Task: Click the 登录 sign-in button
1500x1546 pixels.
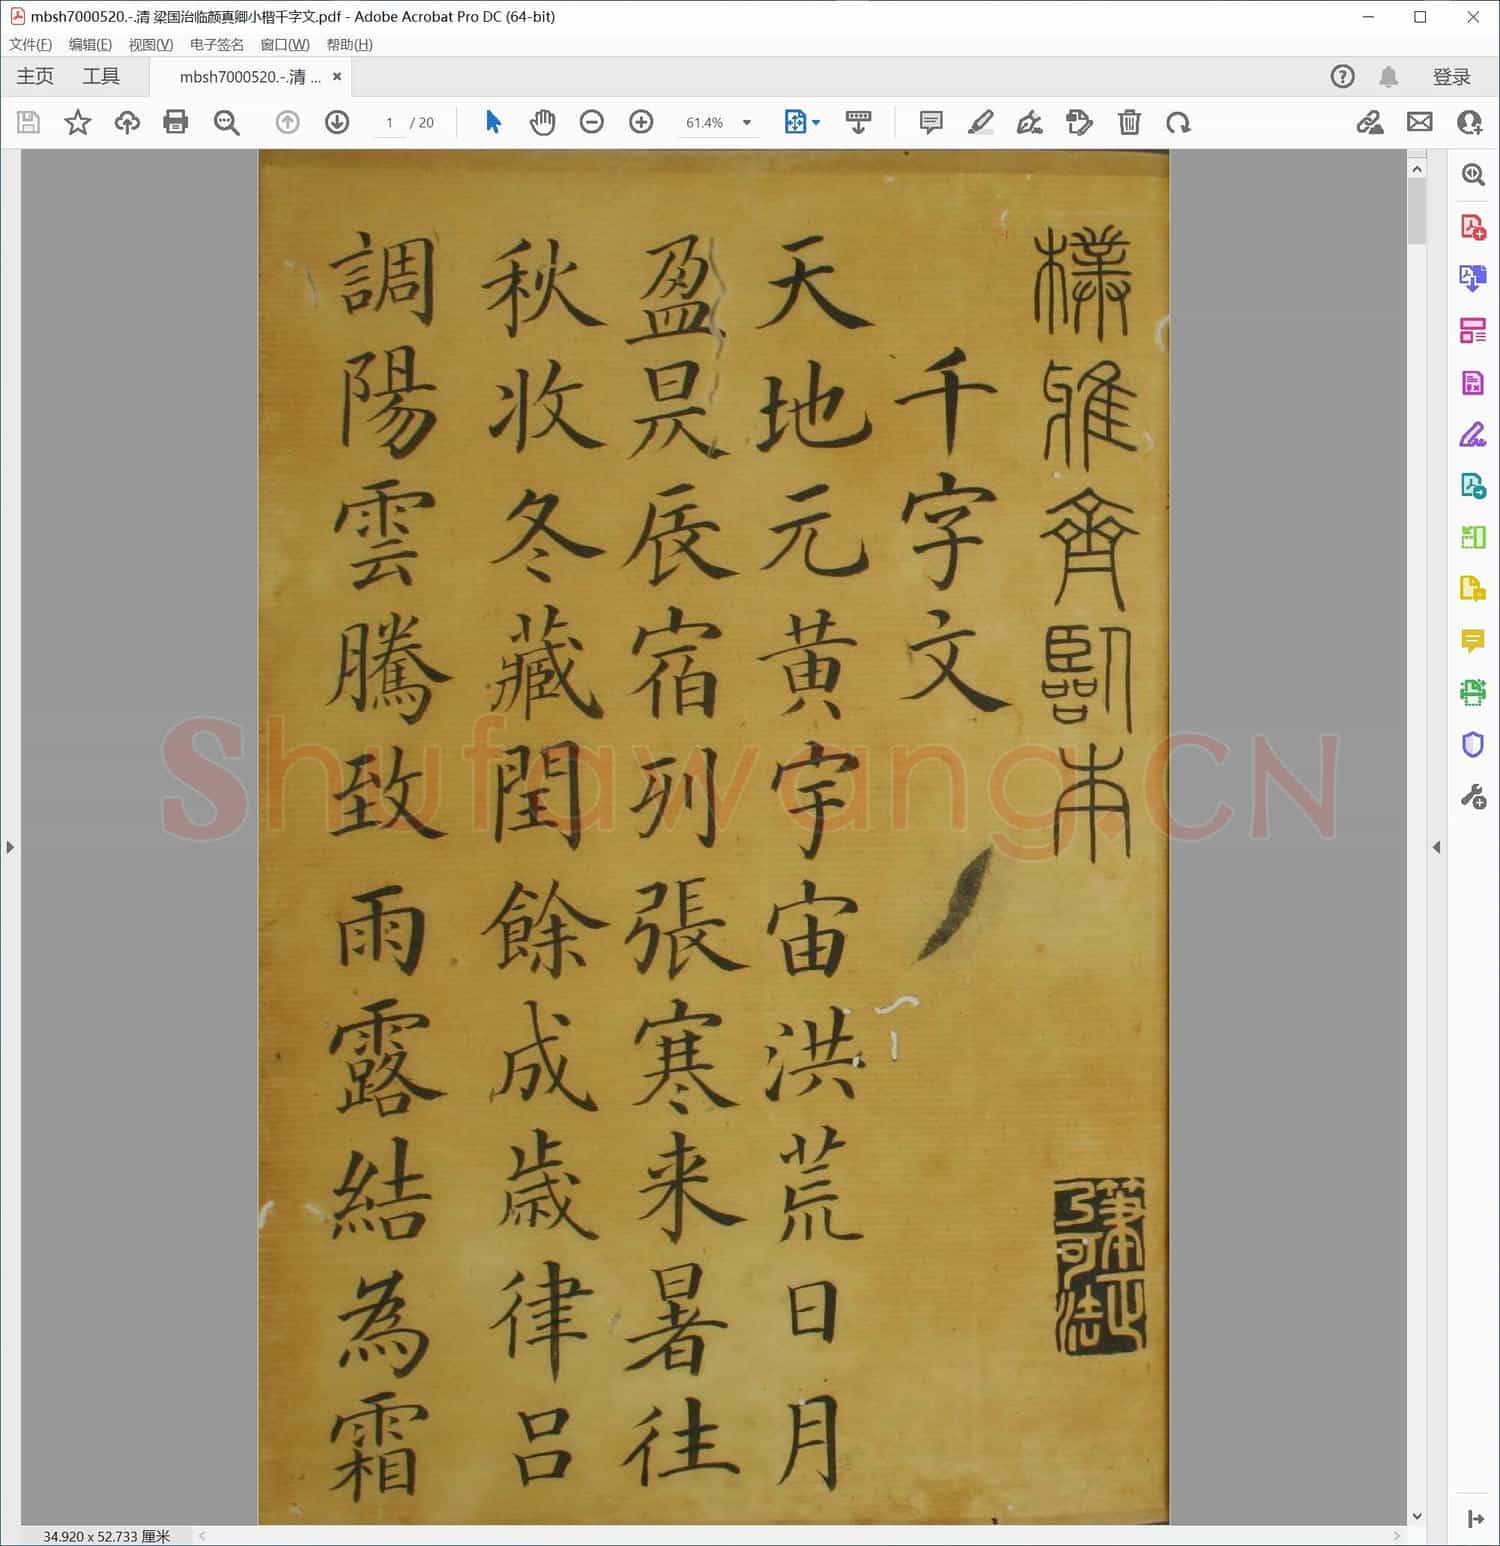Action: point(1453,76)
